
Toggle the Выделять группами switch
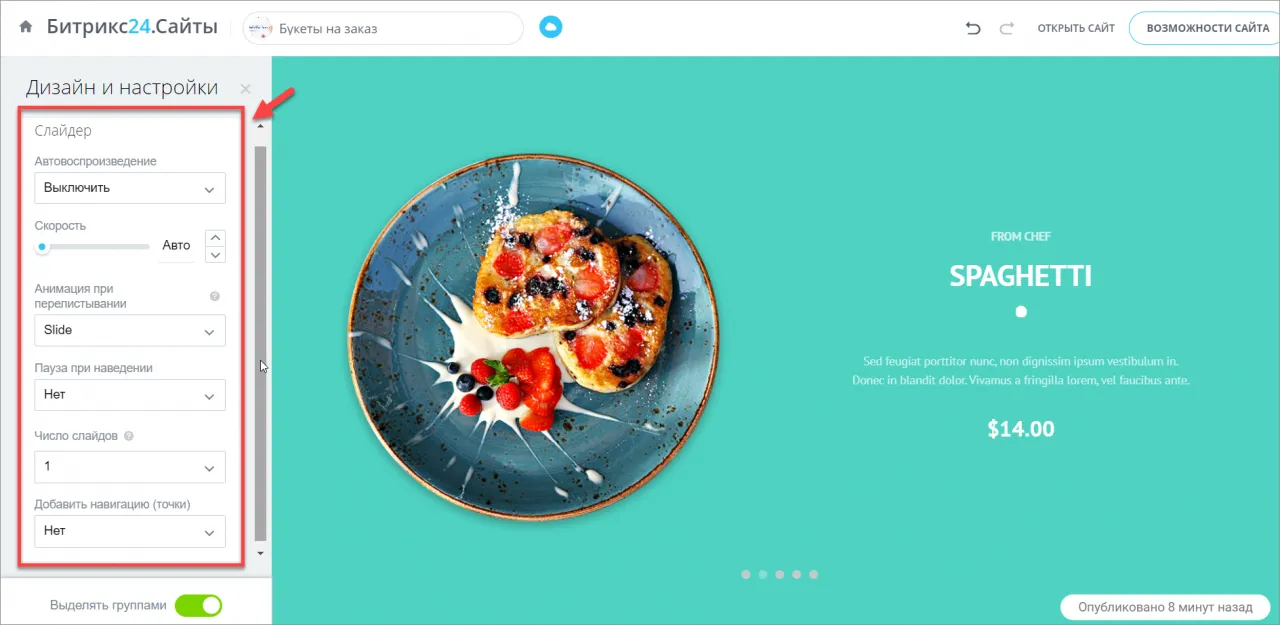(198, 605)
